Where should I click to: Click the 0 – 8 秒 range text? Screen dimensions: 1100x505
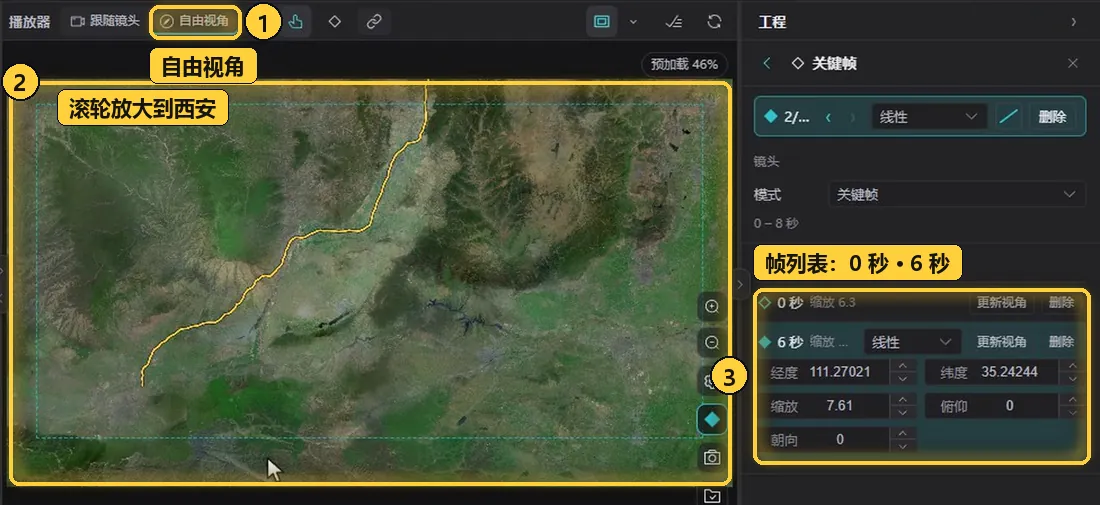[x=776, y=224]
